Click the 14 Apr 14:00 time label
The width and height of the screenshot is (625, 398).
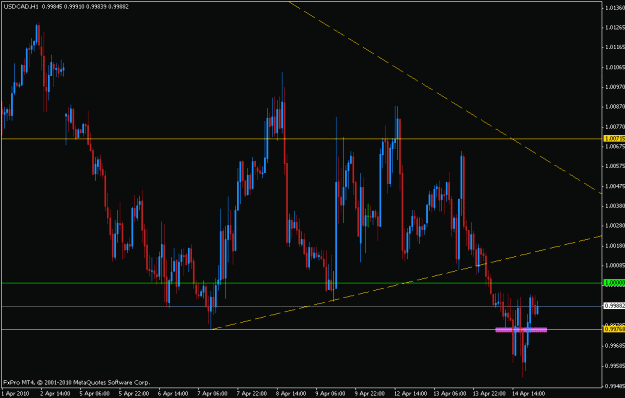coord(529,394)
